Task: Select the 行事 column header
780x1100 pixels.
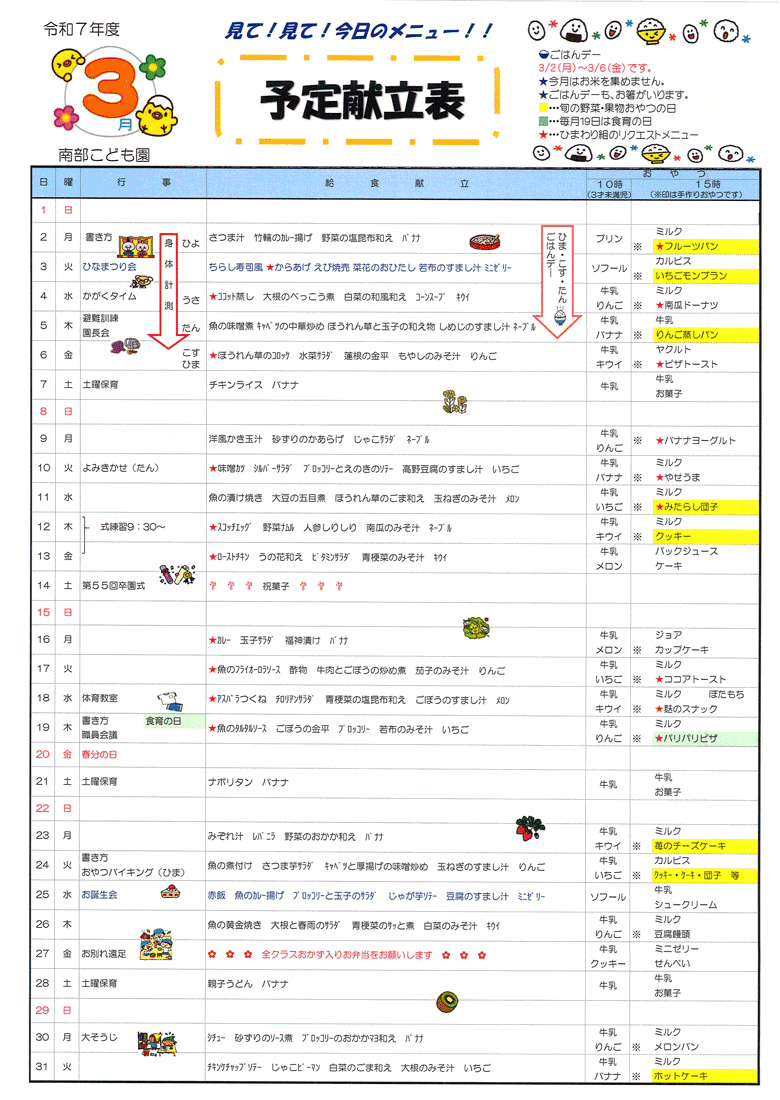Action: pos(143,184)
